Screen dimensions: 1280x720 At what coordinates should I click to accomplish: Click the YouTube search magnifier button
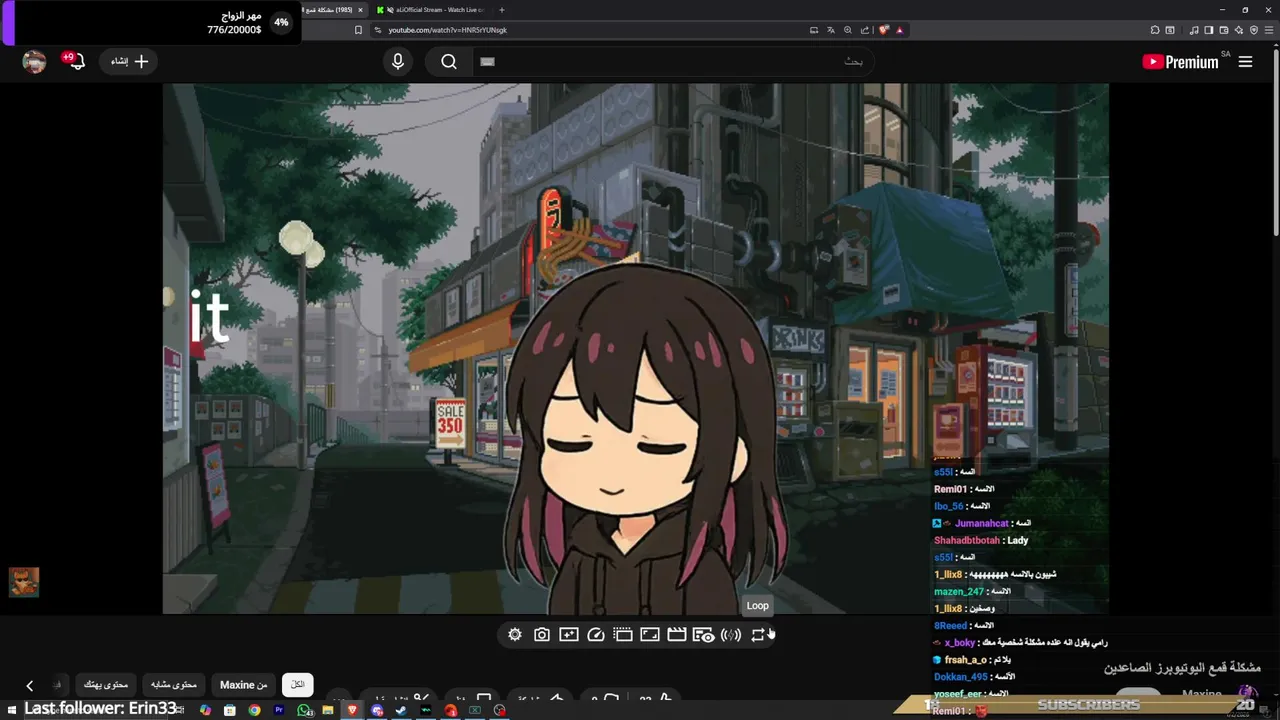coord(449,62)
